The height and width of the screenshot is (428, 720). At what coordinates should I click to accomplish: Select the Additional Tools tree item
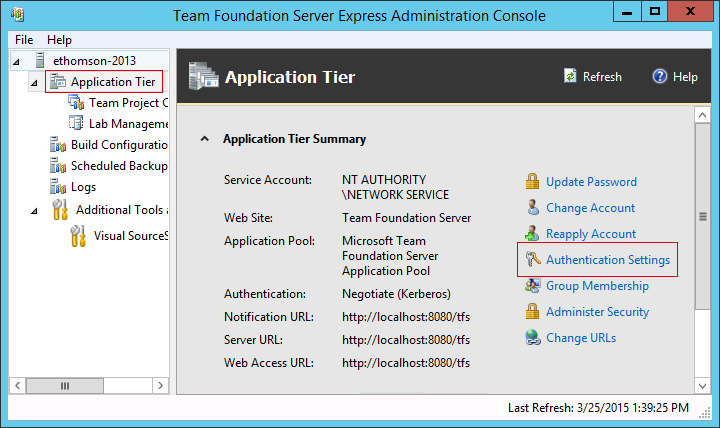(122, 210)
